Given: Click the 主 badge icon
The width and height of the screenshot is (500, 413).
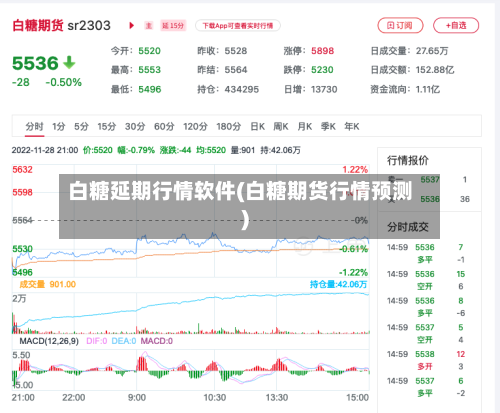Looking at the screenshot, I should (149, 25).
